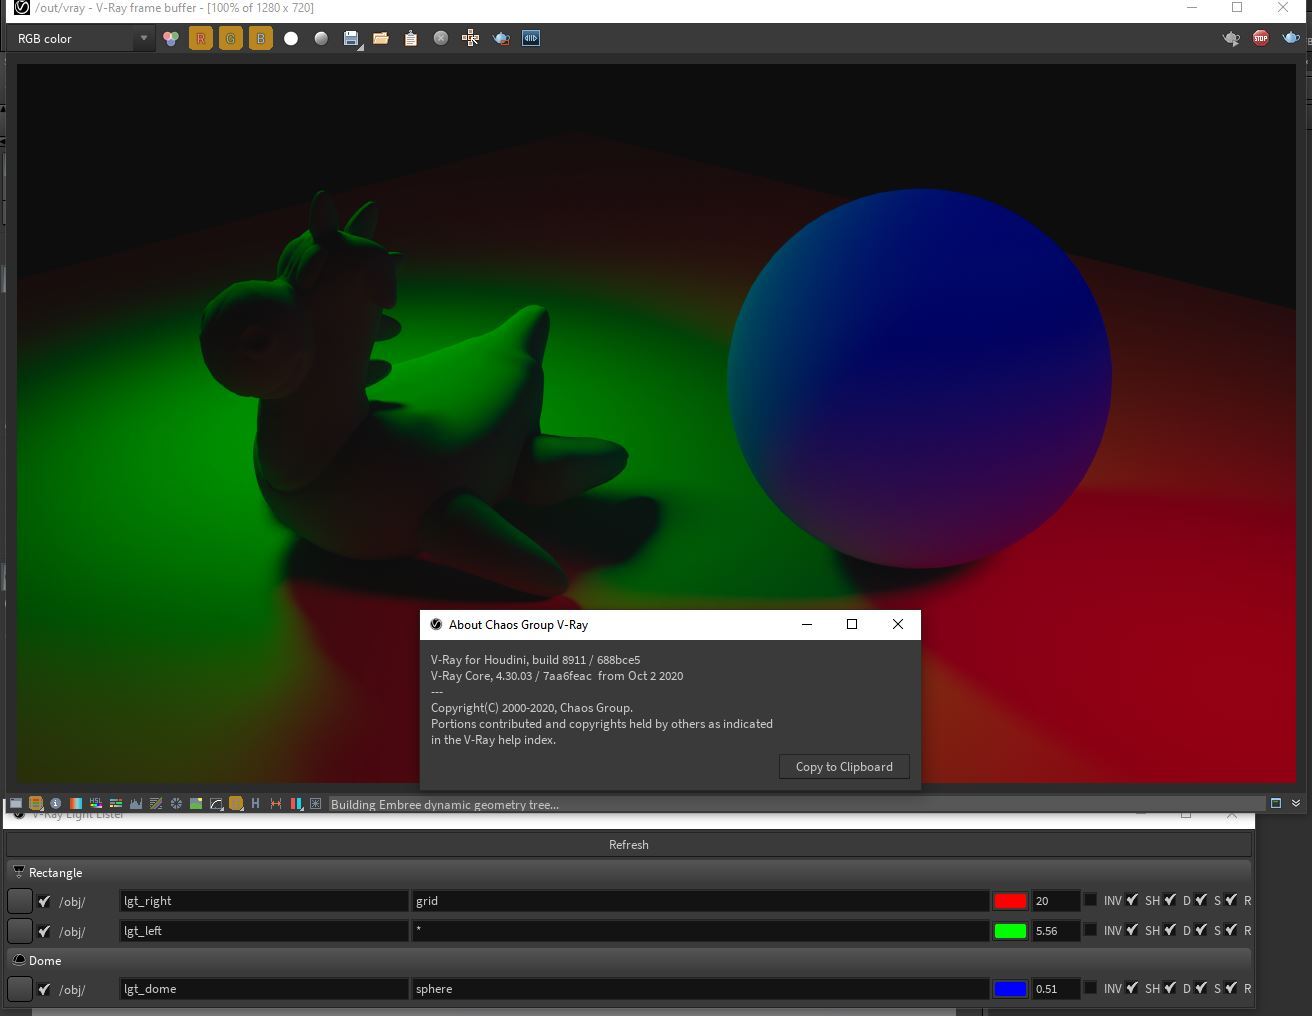
Task: Click the gray teapot icon beside STOP
Action: point(1231,38)
